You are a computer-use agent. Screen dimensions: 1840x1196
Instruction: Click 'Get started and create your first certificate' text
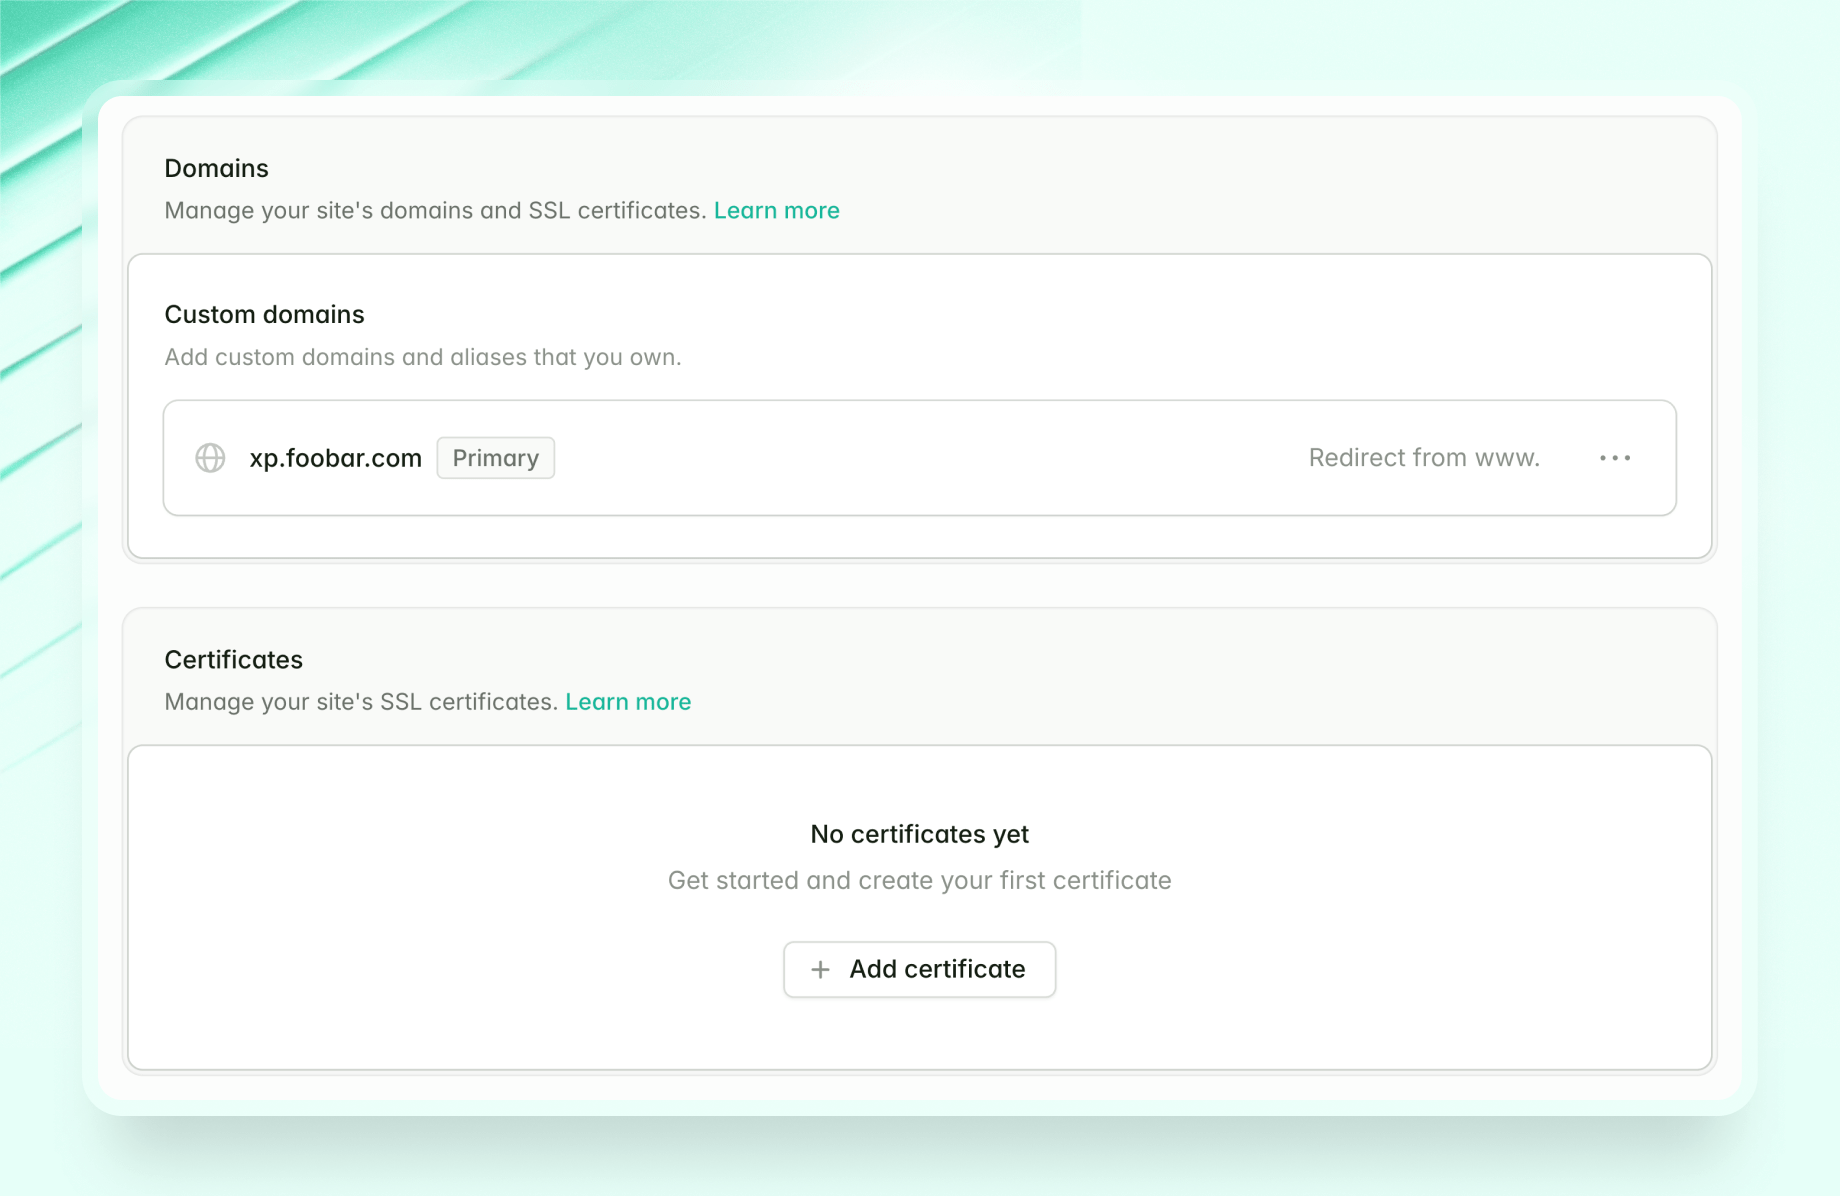click(919, 880)
